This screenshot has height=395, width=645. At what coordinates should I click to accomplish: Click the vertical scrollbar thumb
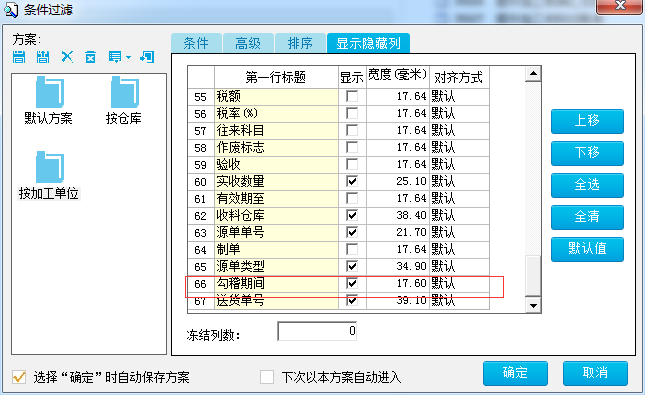[x=533, y=275]
